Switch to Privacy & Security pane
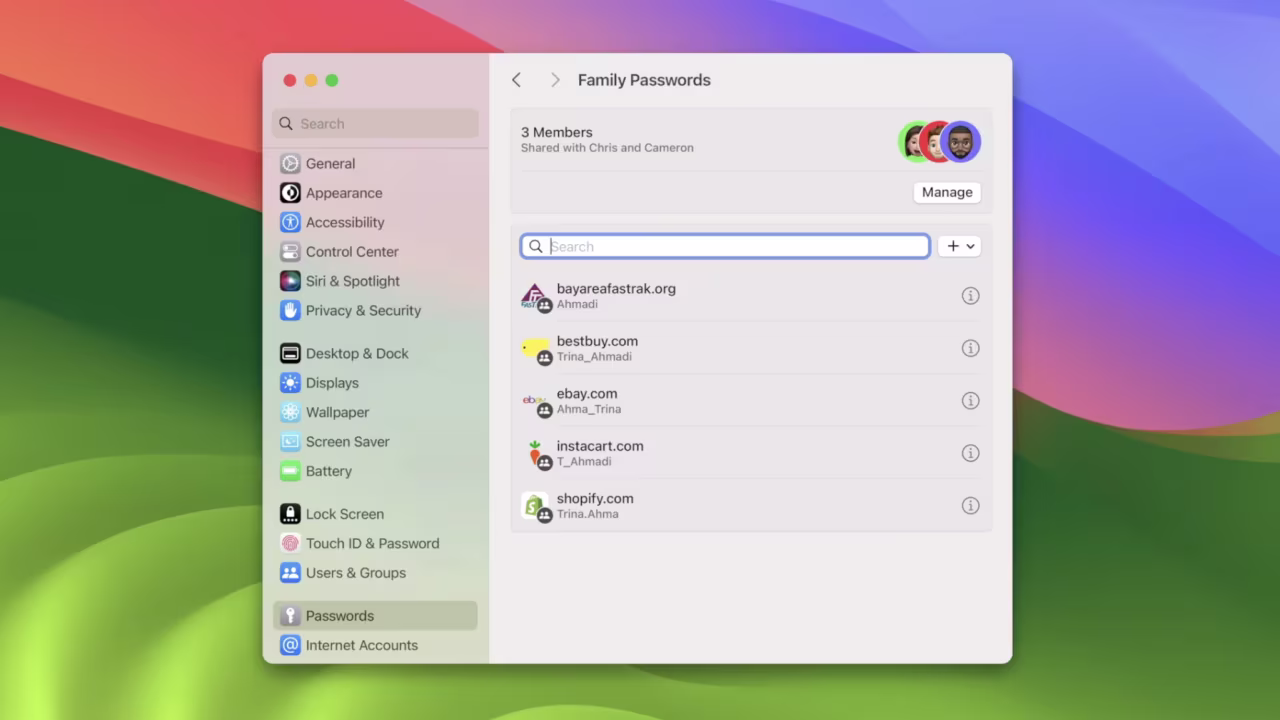 click(363, 310)
